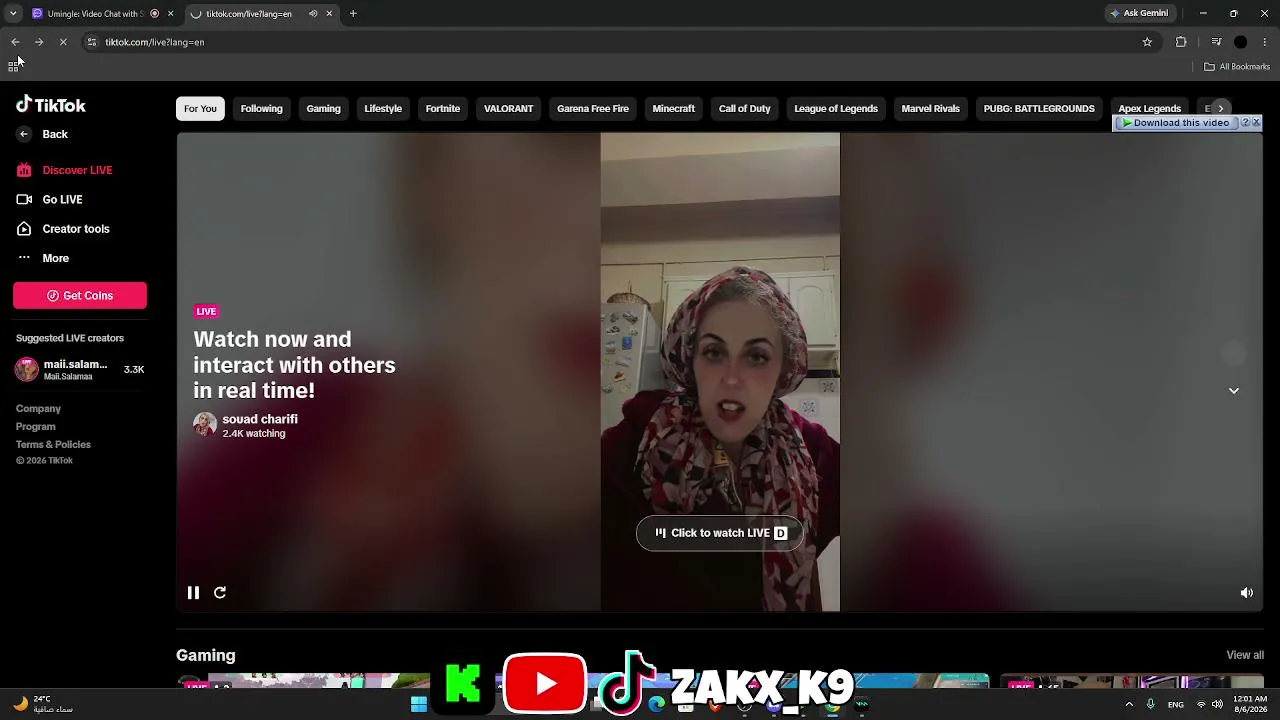Click the TikTok logo
This screenshot has height=720, width=1280.
pyautogui.click(x=51, y=105)
